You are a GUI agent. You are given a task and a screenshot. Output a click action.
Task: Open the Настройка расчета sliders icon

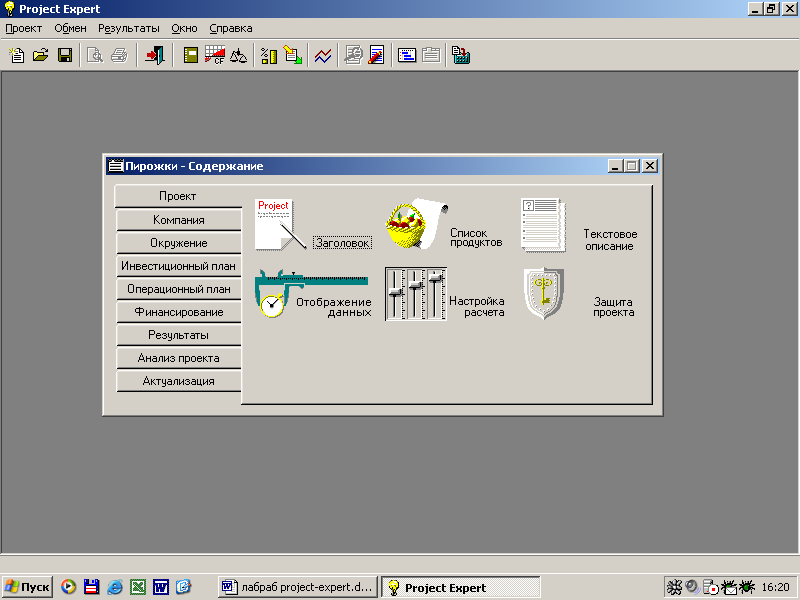[416, 294]
